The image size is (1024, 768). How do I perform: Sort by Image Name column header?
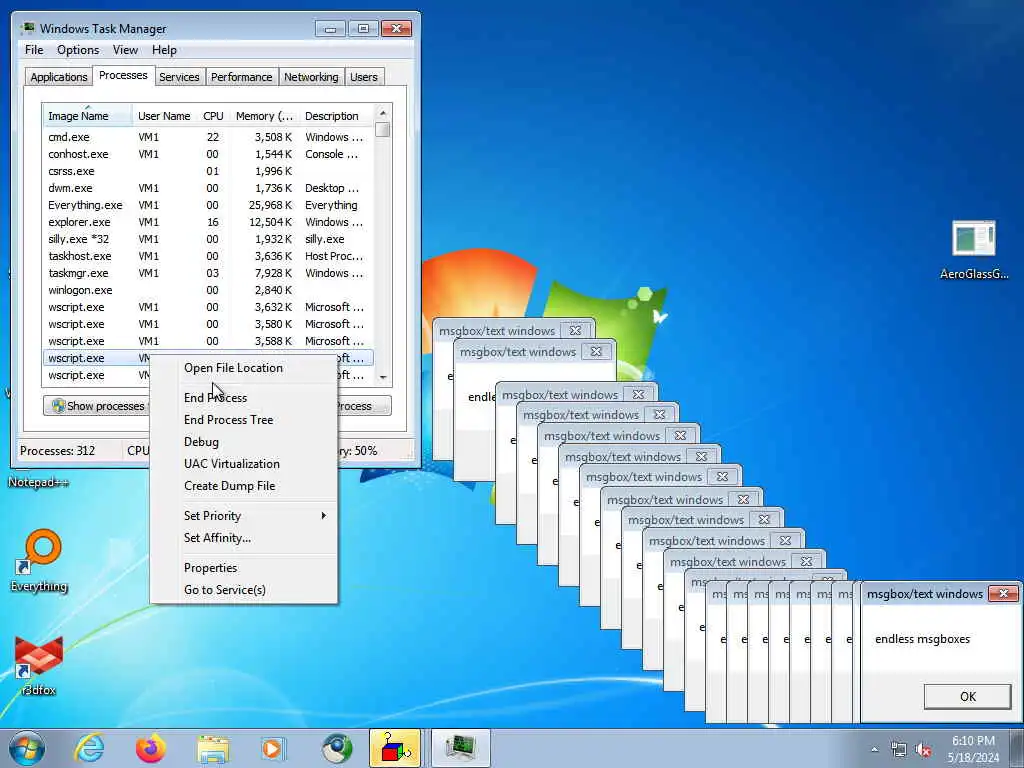click(88, 116)
